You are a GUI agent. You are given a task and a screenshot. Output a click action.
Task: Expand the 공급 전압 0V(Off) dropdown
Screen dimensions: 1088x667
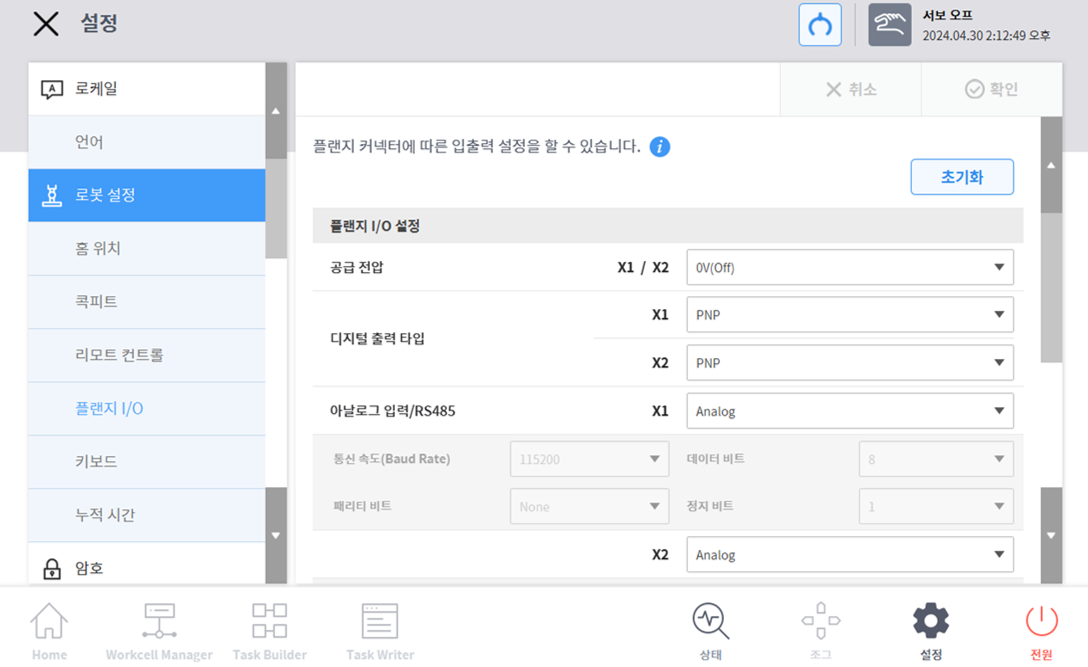849,268
